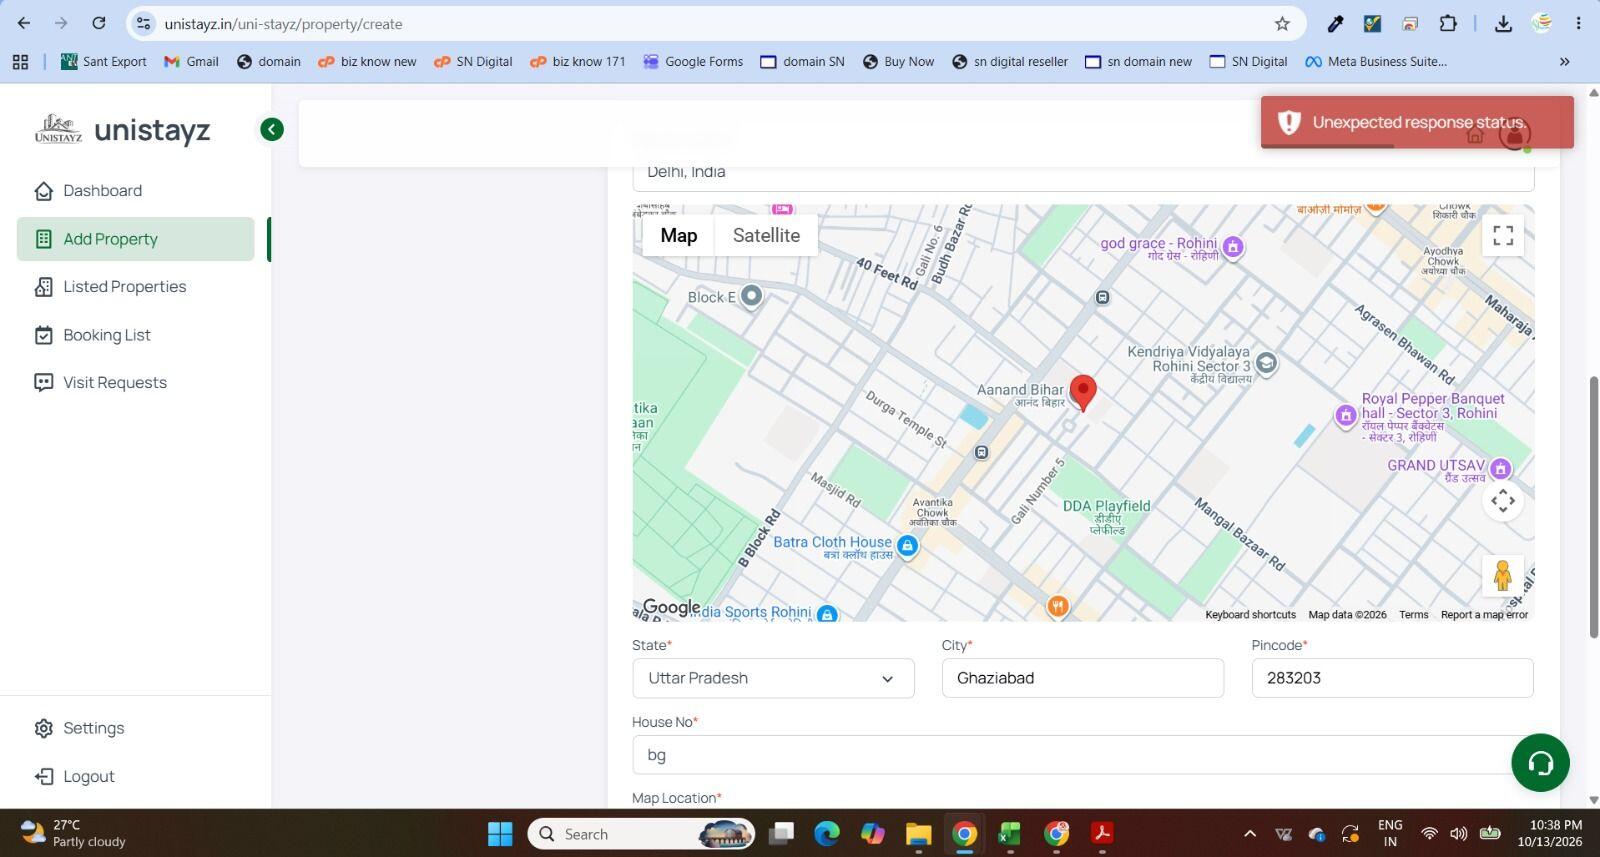Image resolution: width=1600 pixels, height=857 pixels.
Task: Select the Map view tab
Action: click(678, 236)
